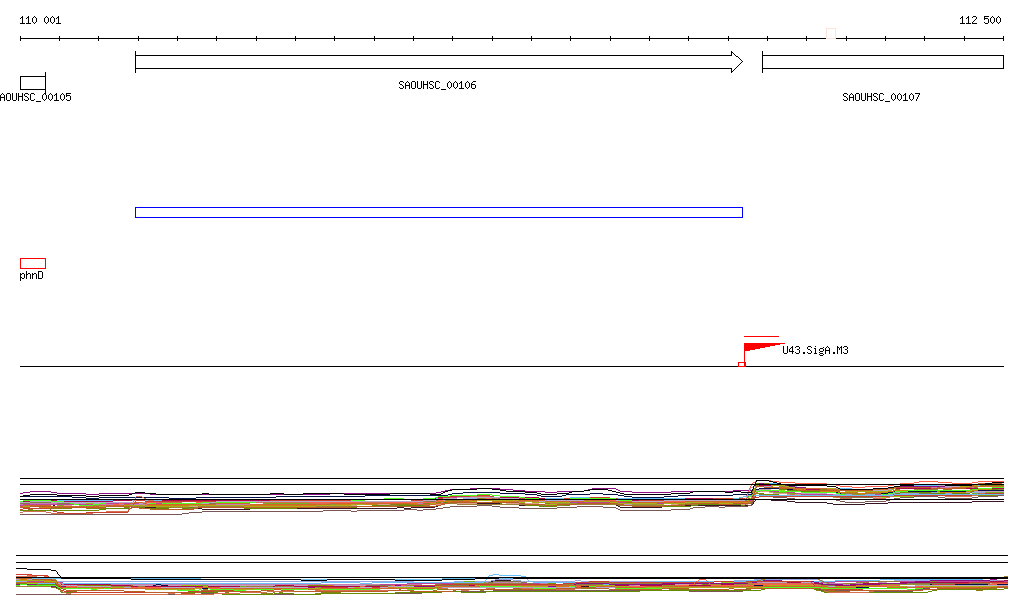The image size is (1024, 611).
Task: Click the U43.SigA.M3 label
Action: tap(815, 351)
